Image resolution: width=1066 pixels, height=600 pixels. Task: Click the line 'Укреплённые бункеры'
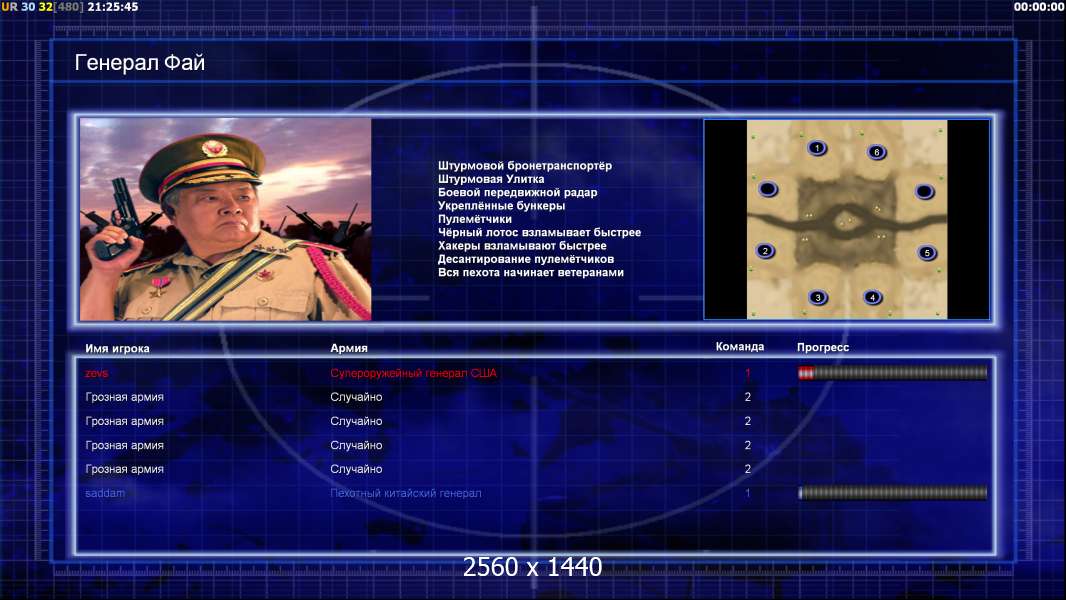coord(501,205)
